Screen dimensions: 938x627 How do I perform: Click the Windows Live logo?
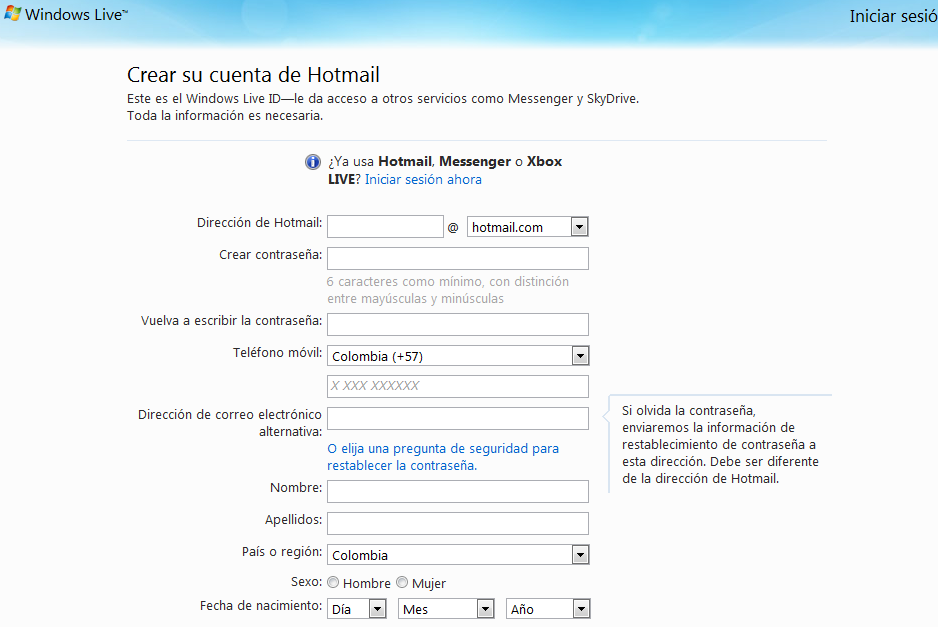pyautogui.click(x=60, y=15)
